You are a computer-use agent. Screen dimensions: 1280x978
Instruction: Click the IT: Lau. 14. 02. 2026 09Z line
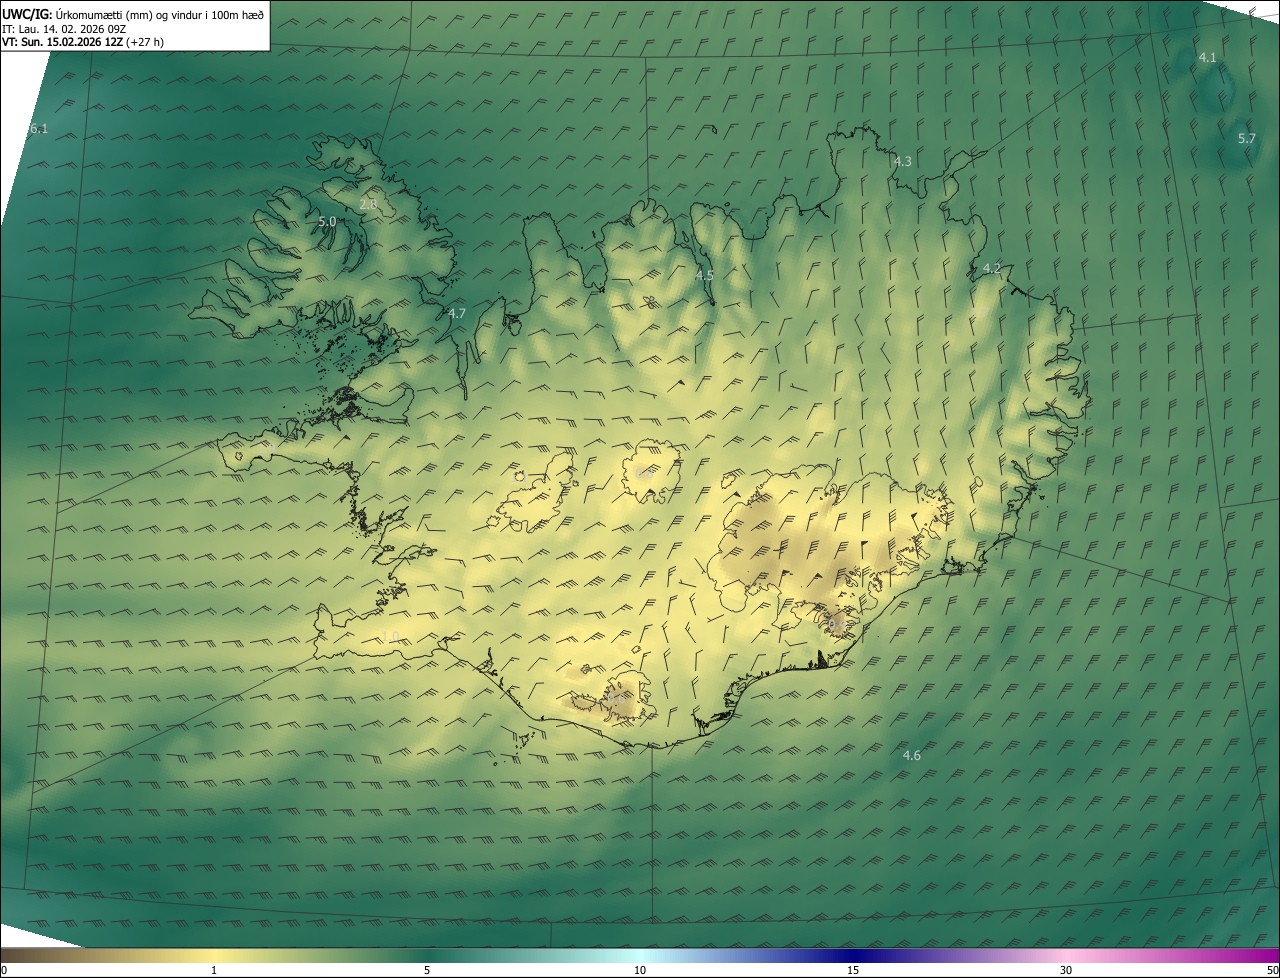click(64, 29)
